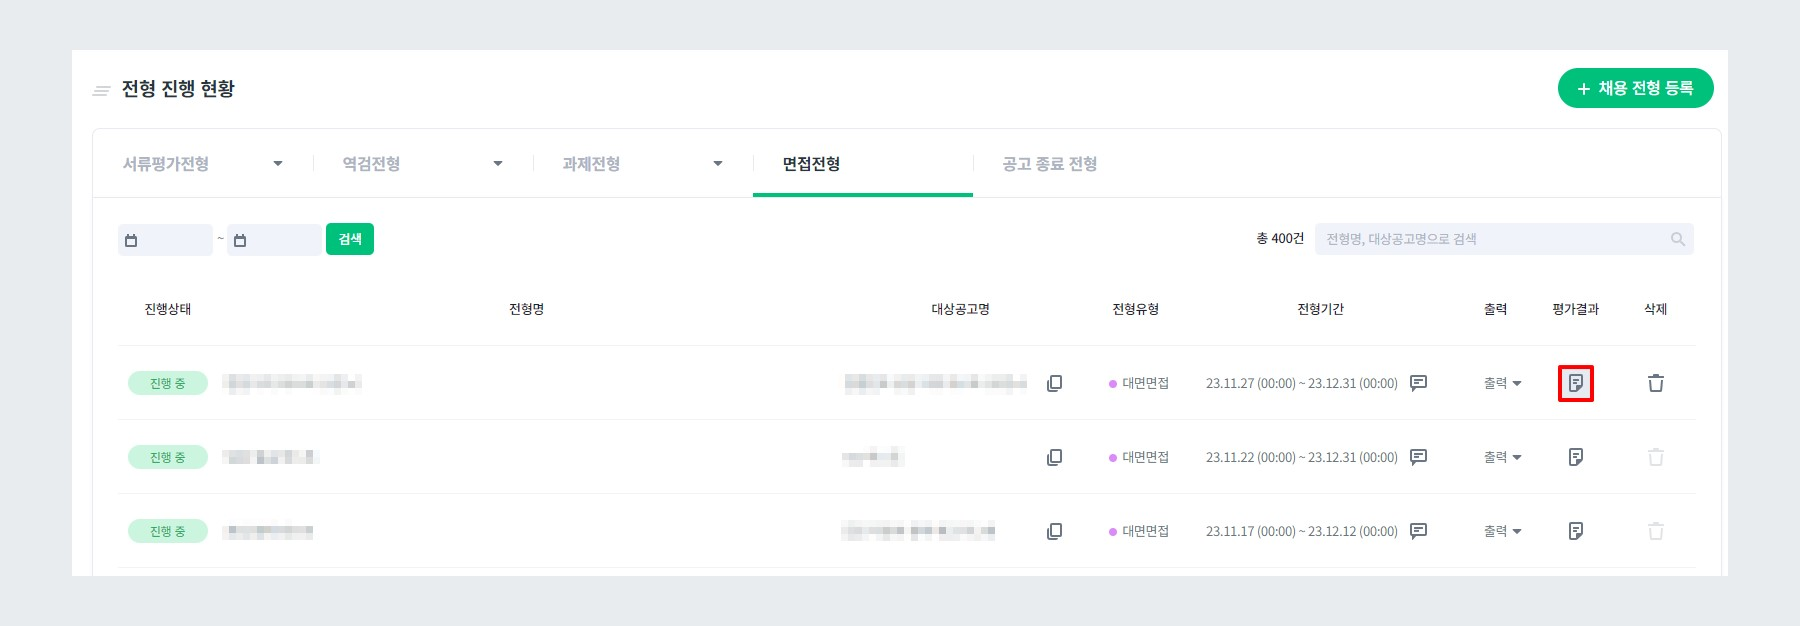
Task: Click the + 채용 전형 등록 button
Action: (x=1635, y=88)
